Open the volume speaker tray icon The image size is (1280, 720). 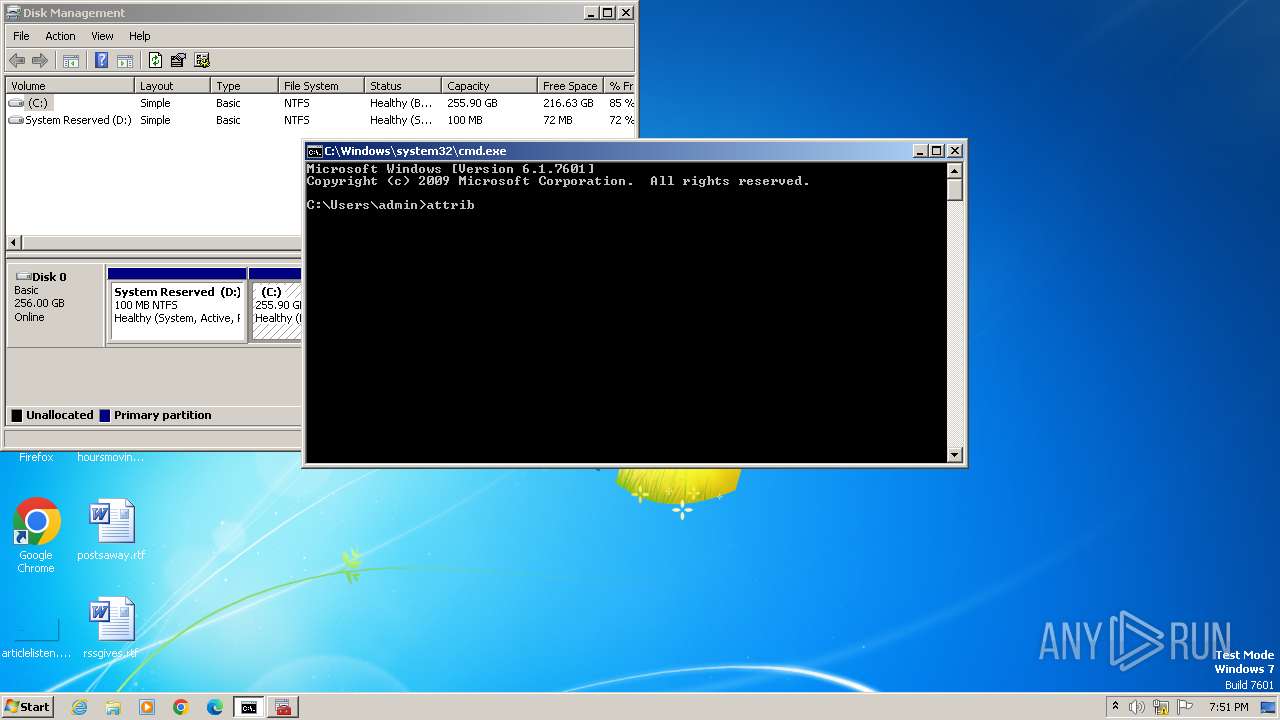click(1137, 707)
